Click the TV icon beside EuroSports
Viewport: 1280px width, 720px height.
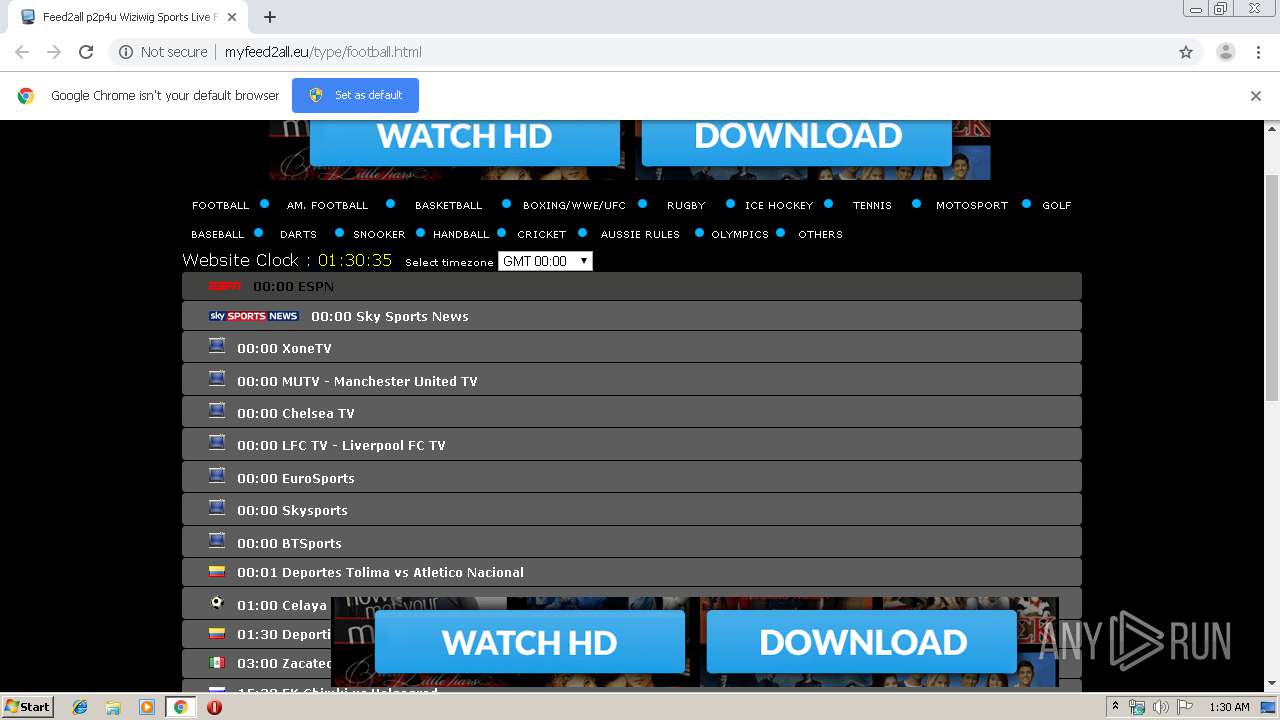(x=217, y=476)
